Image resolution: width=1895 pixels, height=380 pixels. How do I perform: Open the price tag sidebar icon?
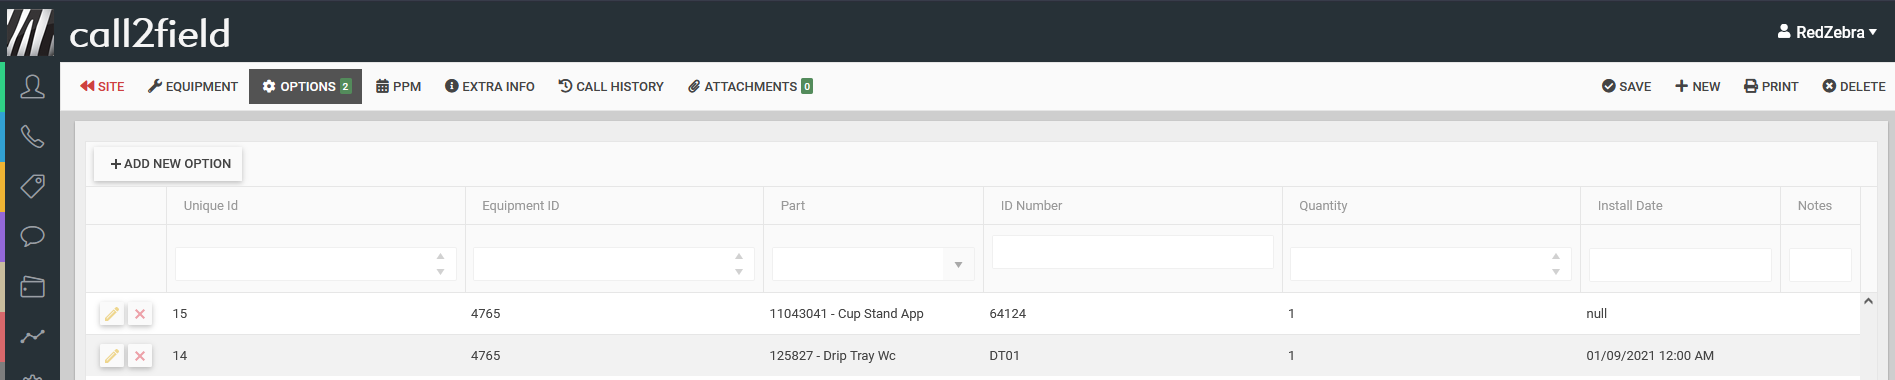pos(32,186)
